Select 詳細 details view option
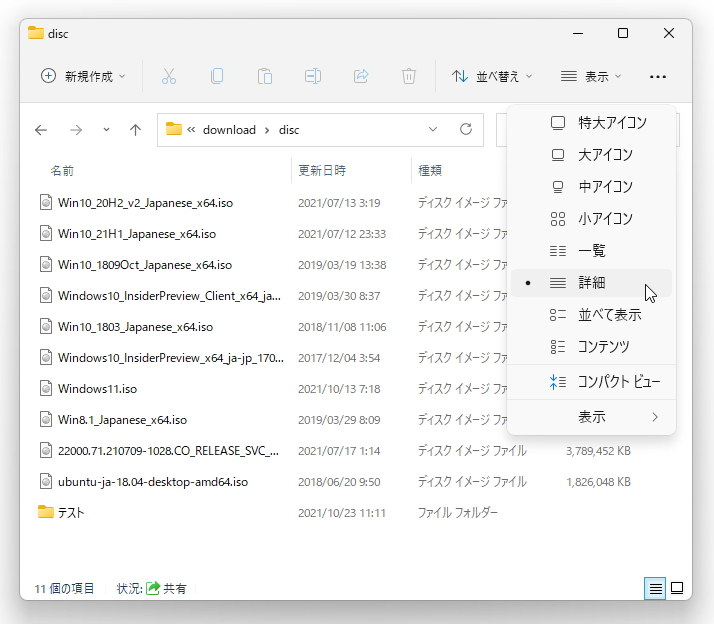The width and height of the screenshot is (714, 624). (x=592, y=283)
